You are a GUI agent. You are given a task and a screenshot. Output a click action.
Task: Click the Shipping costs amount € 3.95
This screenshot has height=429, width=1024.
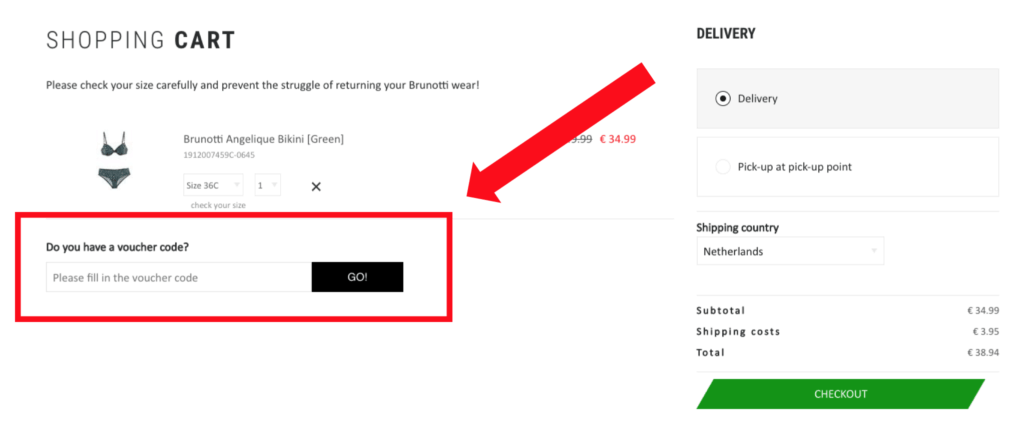[x=985, y=332]
